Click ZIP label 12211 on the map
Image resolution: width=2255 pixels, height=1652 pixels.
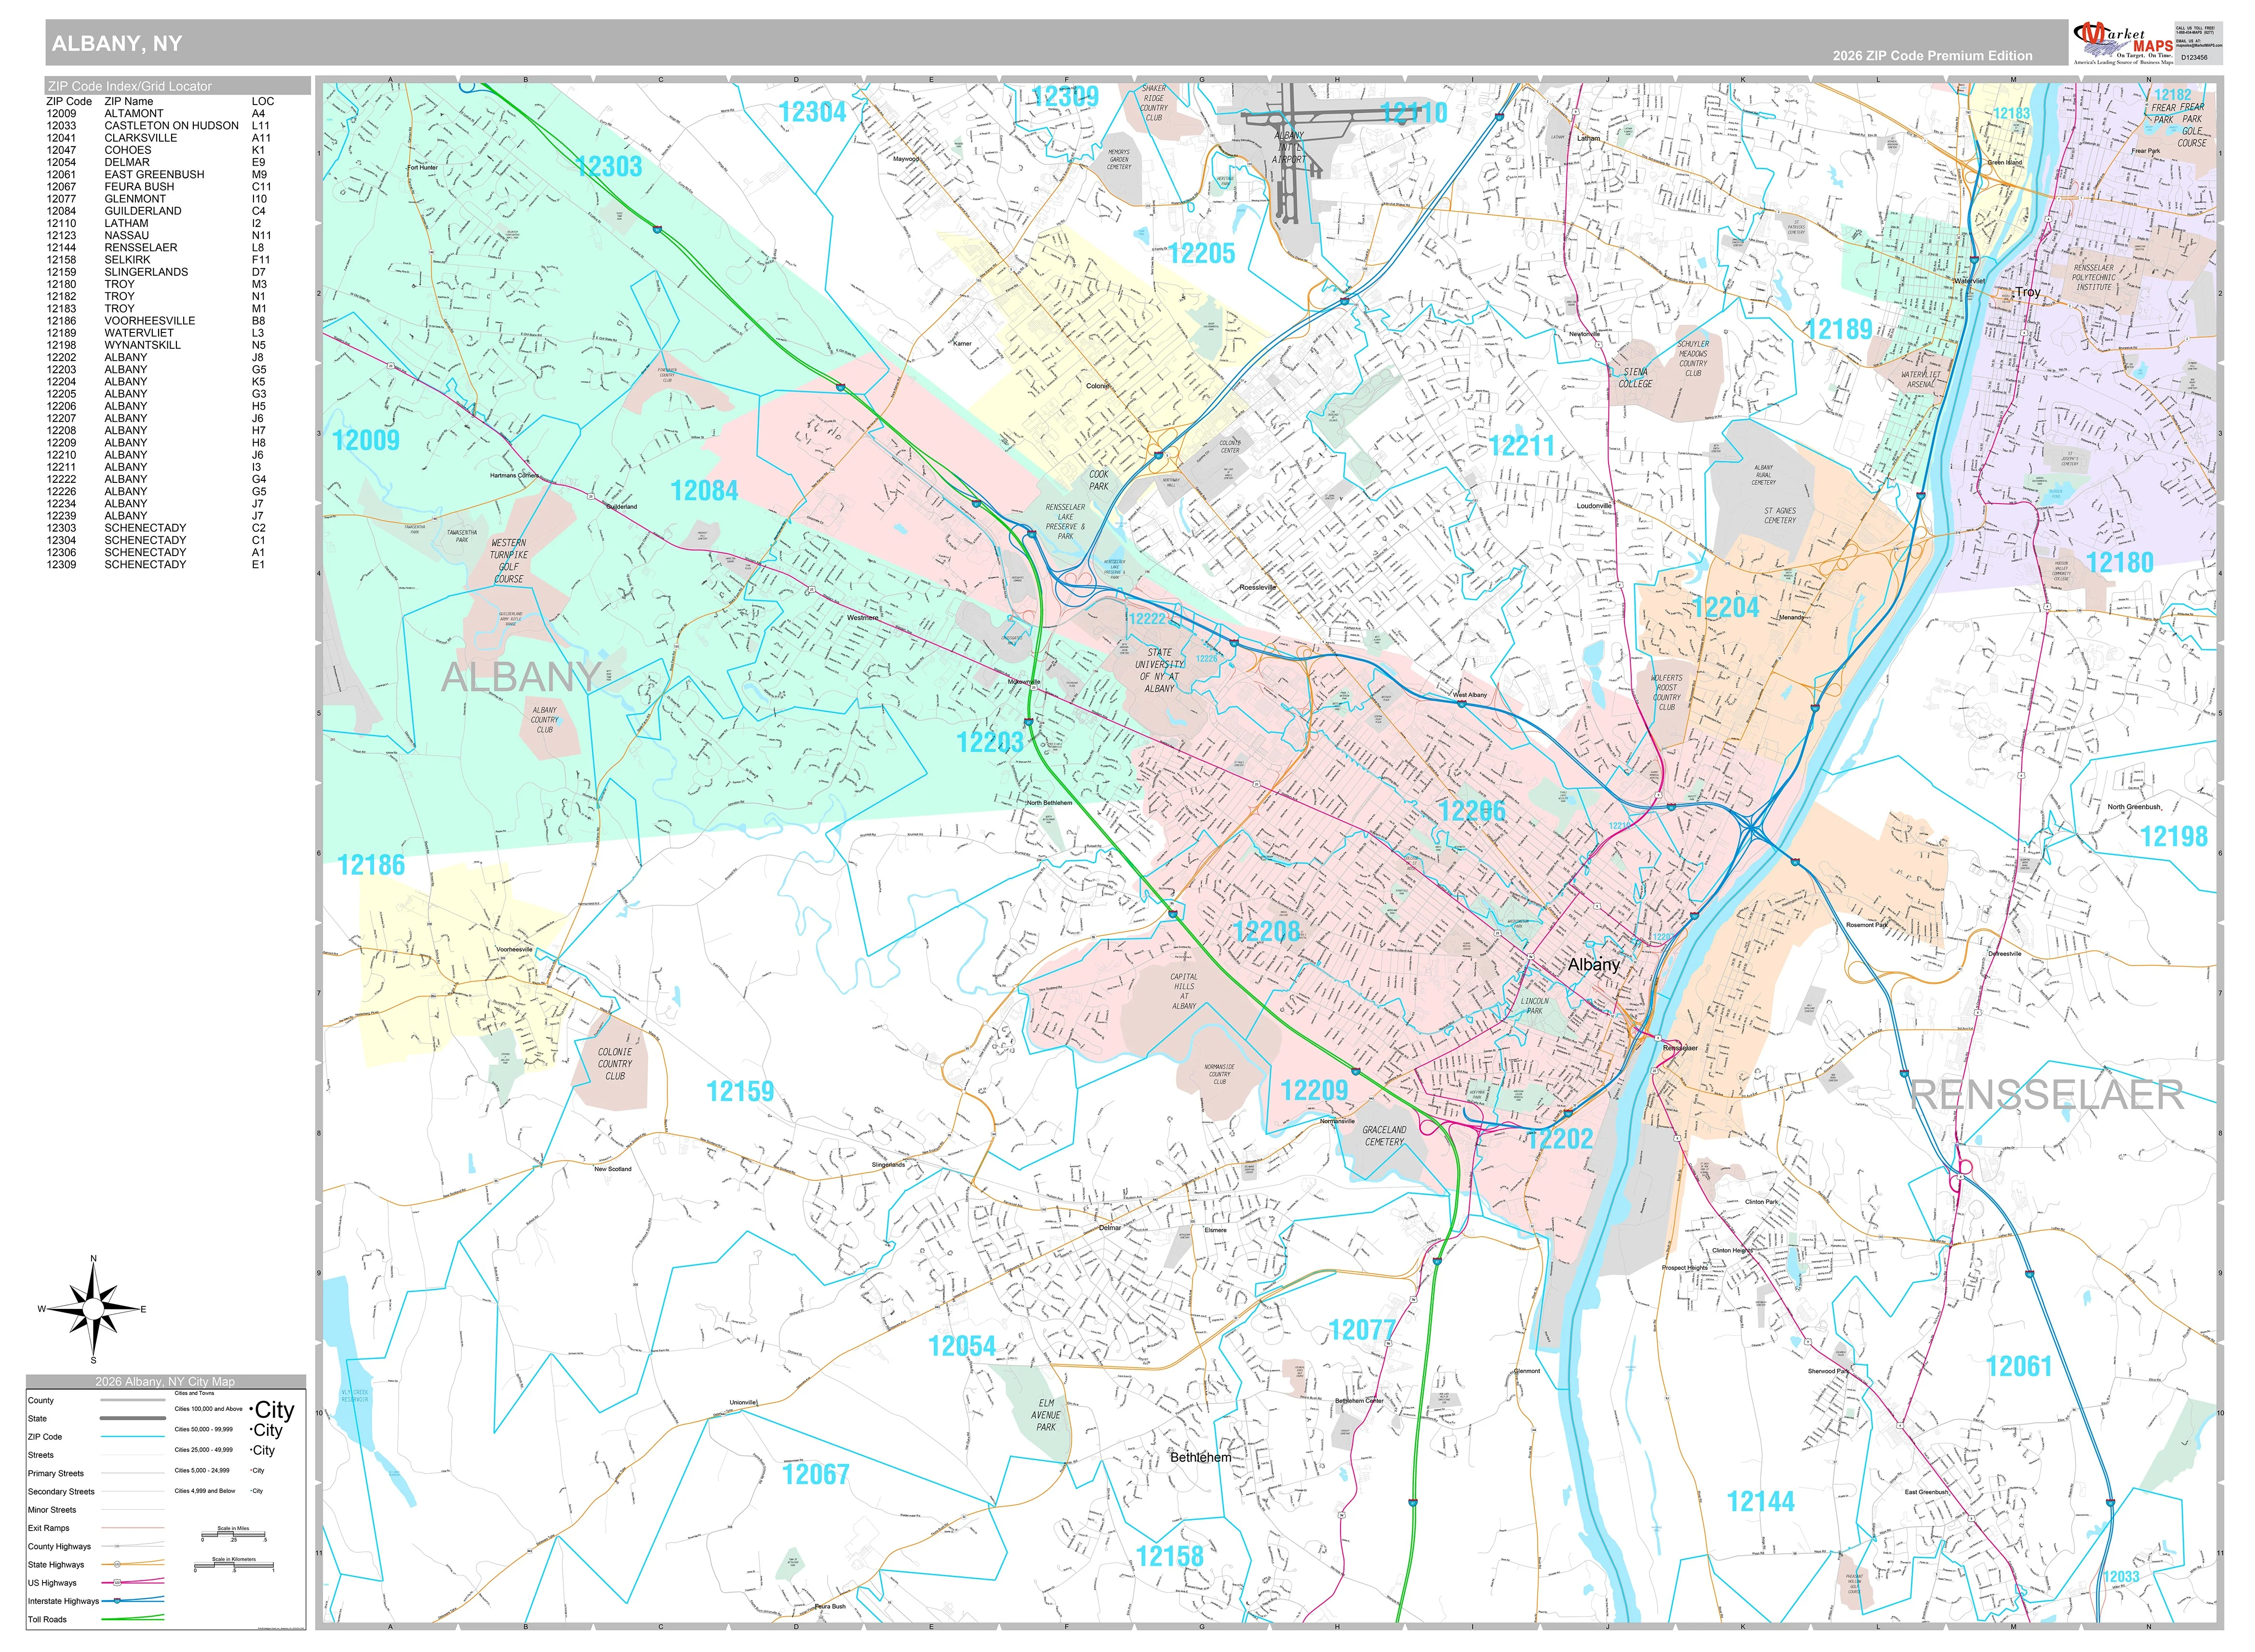[1522, 446]
